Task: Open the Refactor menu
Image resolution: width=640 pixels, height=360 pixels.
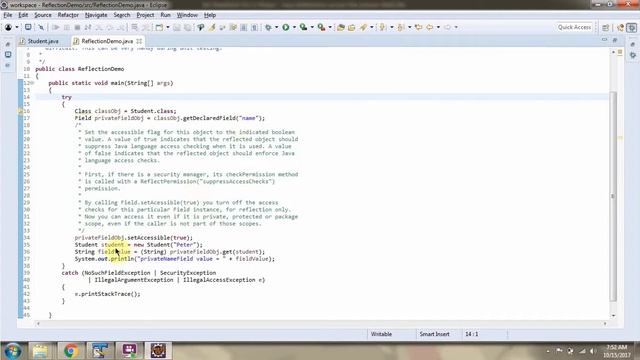Action: click(68, 15)
